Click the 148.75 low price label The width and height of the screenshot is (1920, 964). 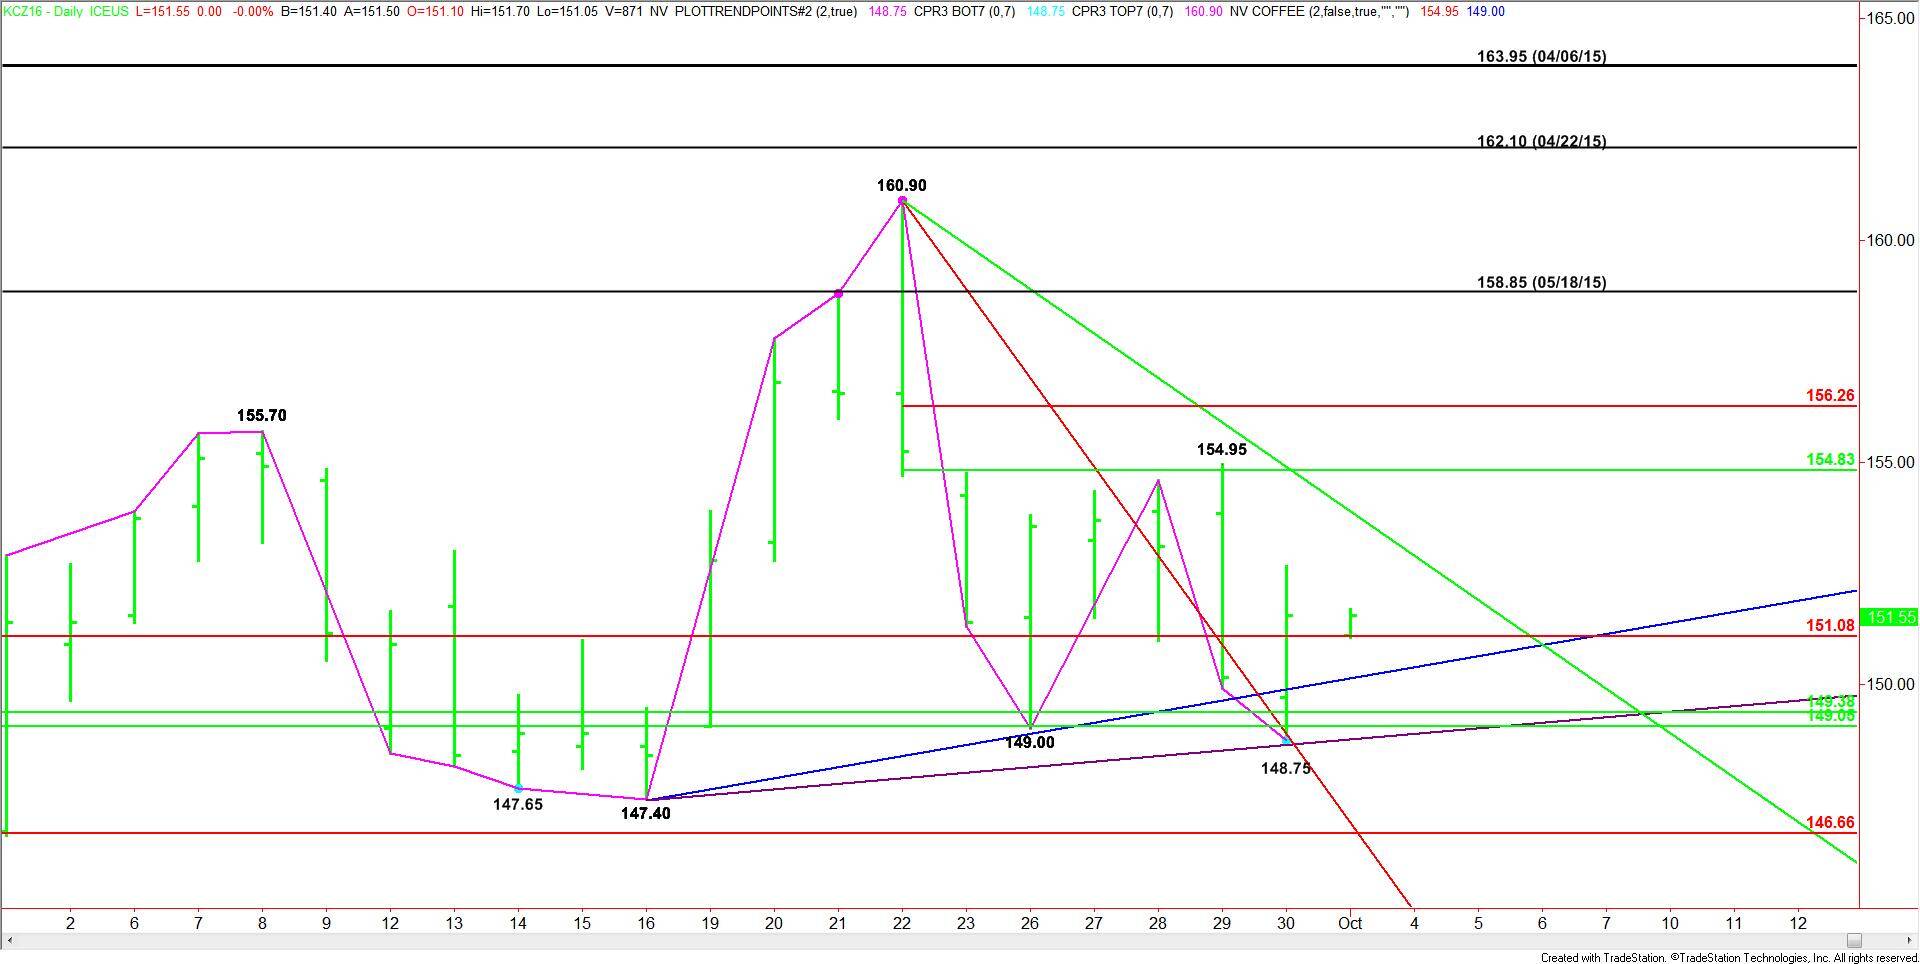pos(1286,768)
